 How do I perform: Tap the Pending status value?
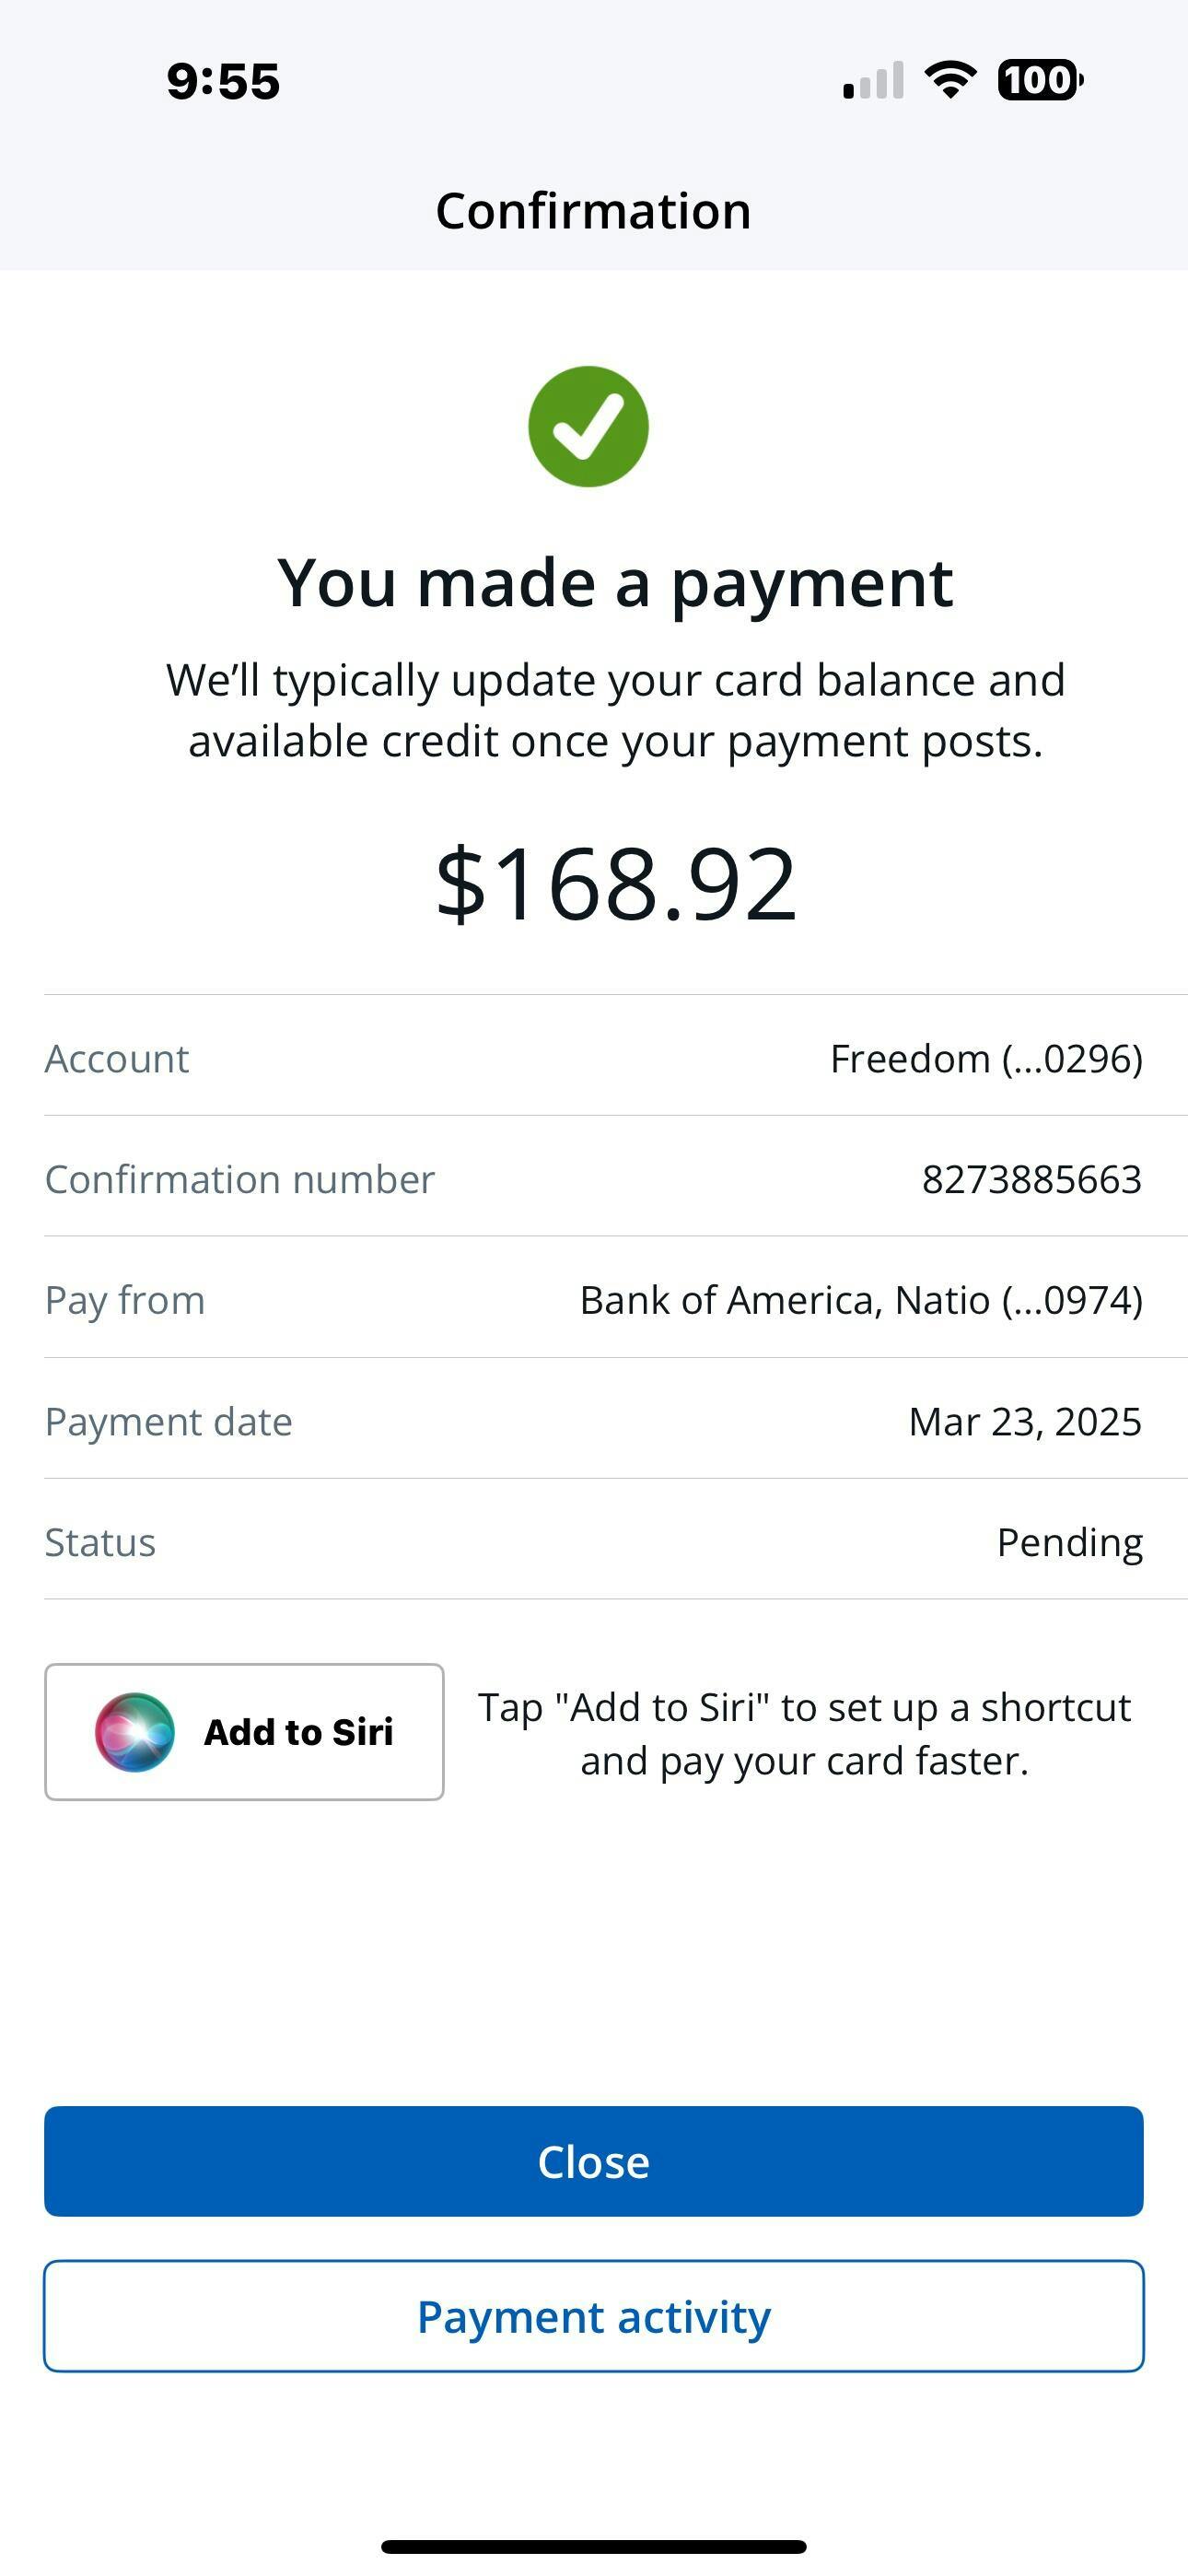(x=1069, y=1542)
